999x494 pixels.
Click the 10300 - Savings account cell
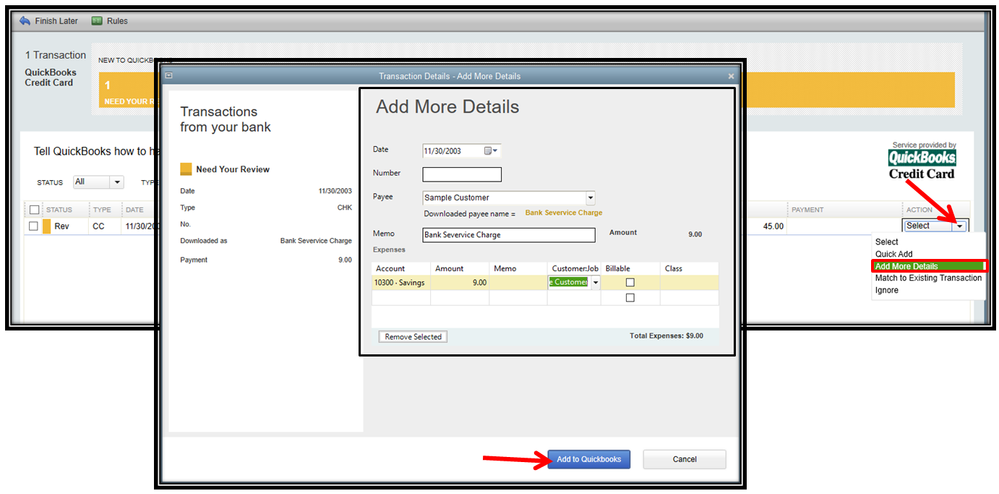point(401,282)
